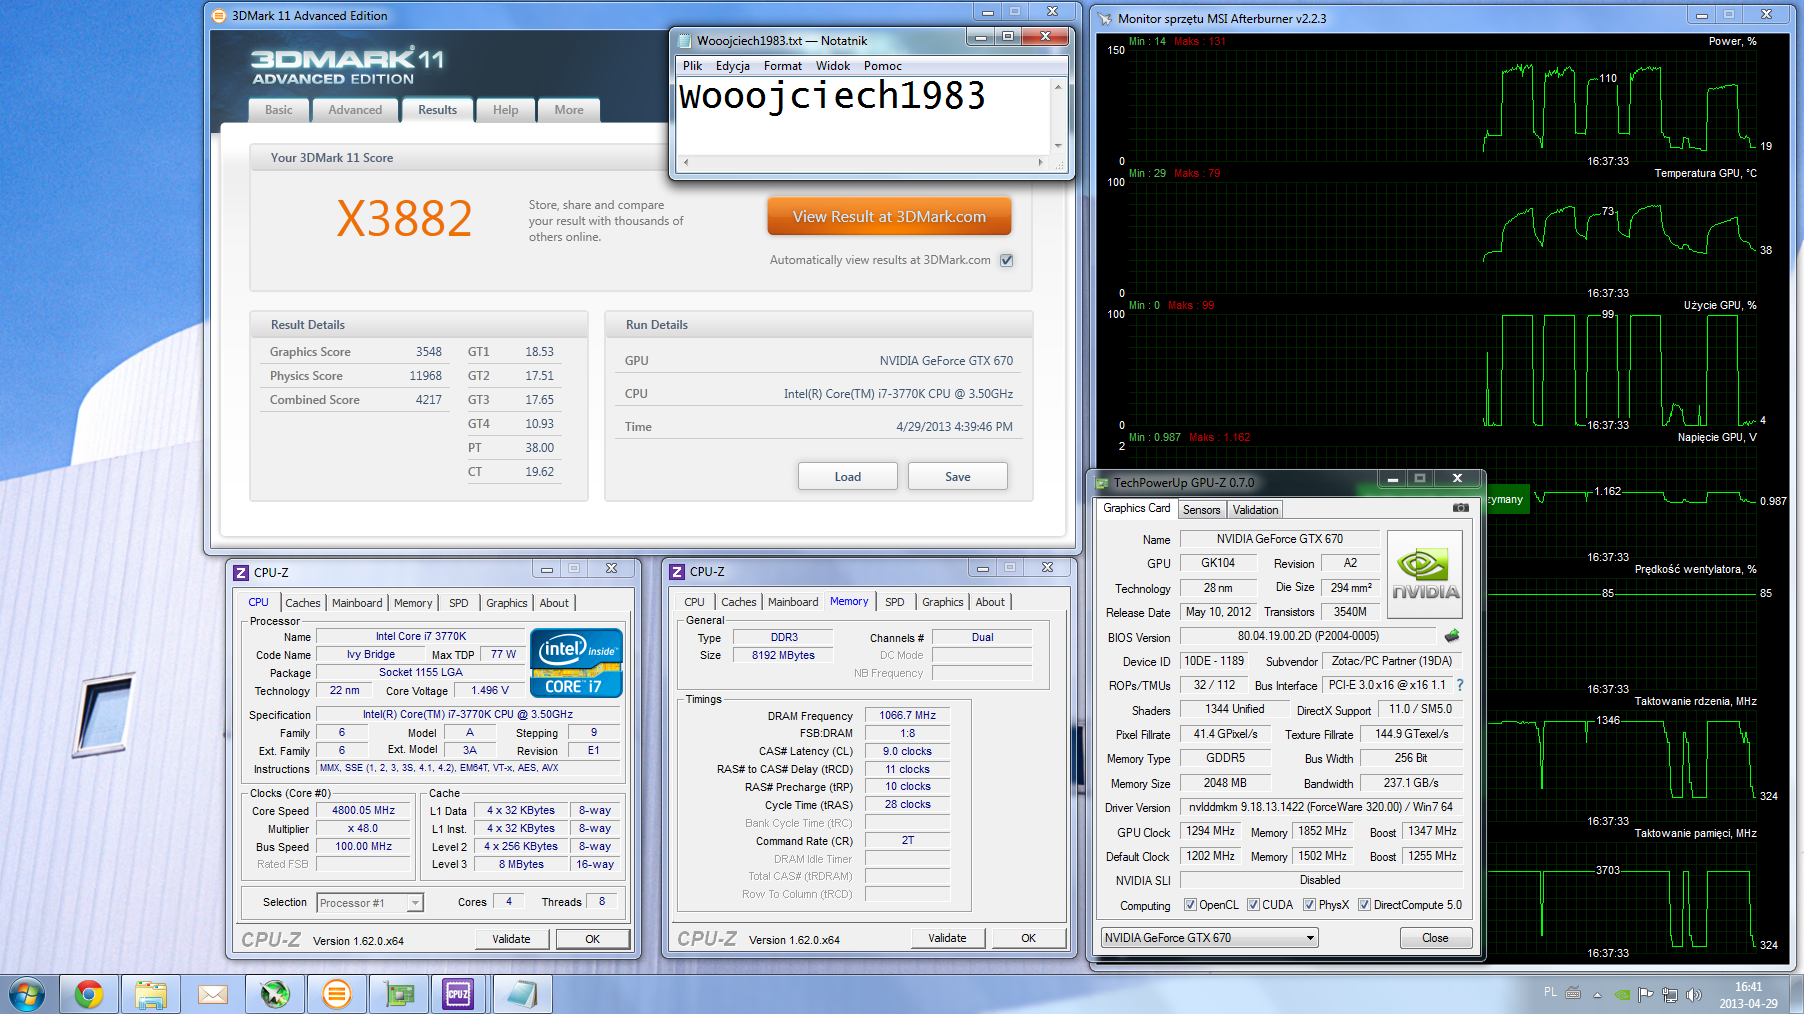The width and height of the screenshot is (1804, 1014).
Task: Click the GPU Name field NVIDIA GeForce GTX 670
Action: click(x=1279, y=539)
